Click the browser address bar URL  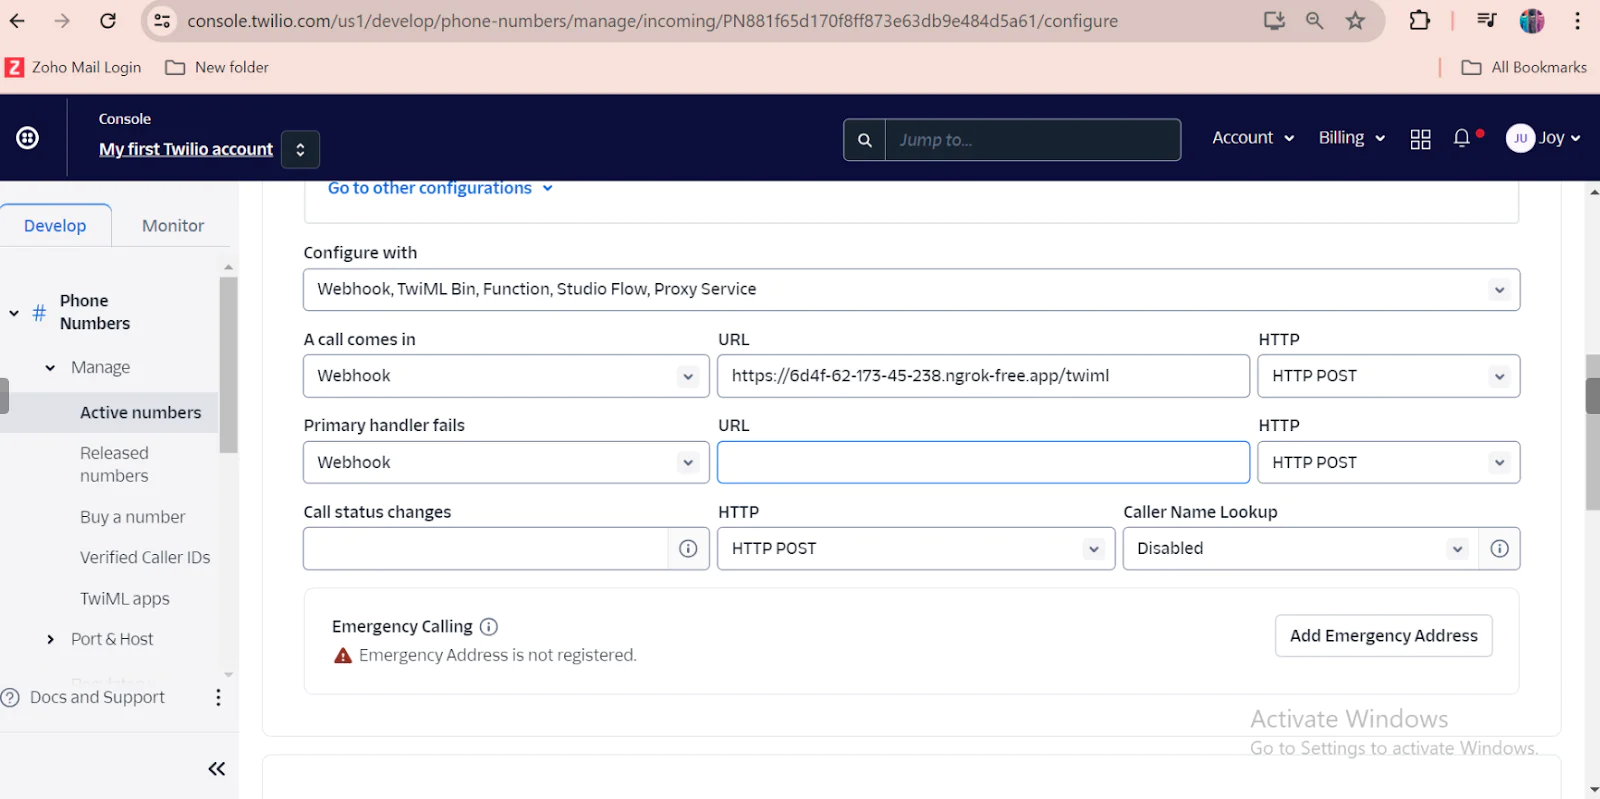(x=652, y=21)
